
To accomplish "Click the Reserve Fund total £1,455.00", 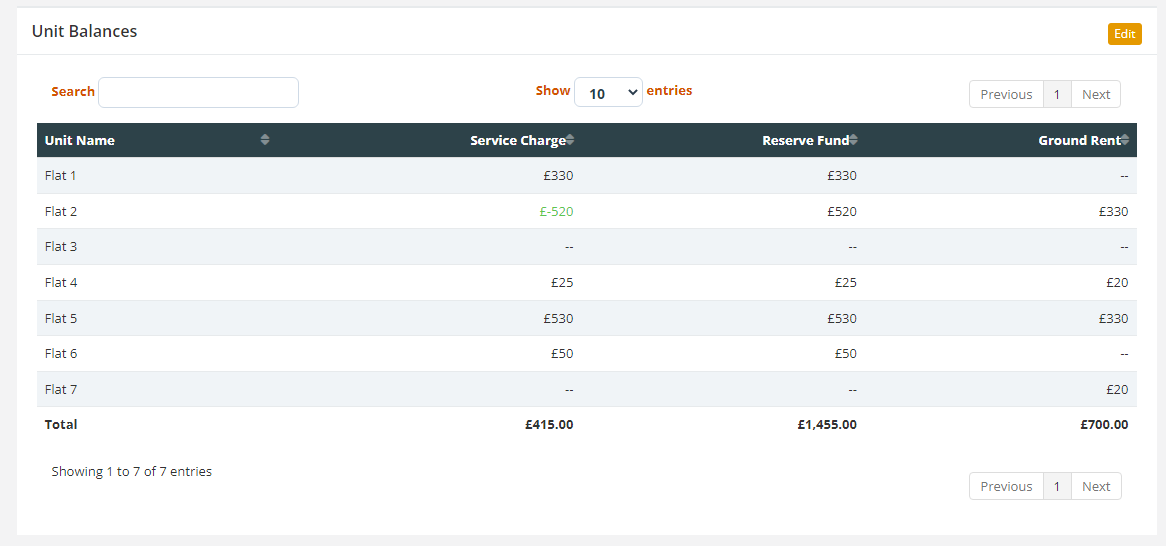I will (x=827, y=424).
